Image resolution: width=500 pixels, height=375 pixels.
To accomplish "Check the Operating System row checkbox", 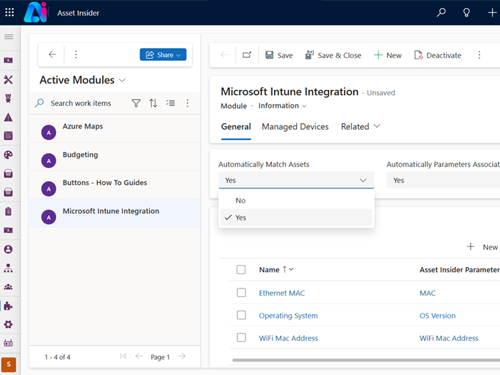I will (241, 315).
